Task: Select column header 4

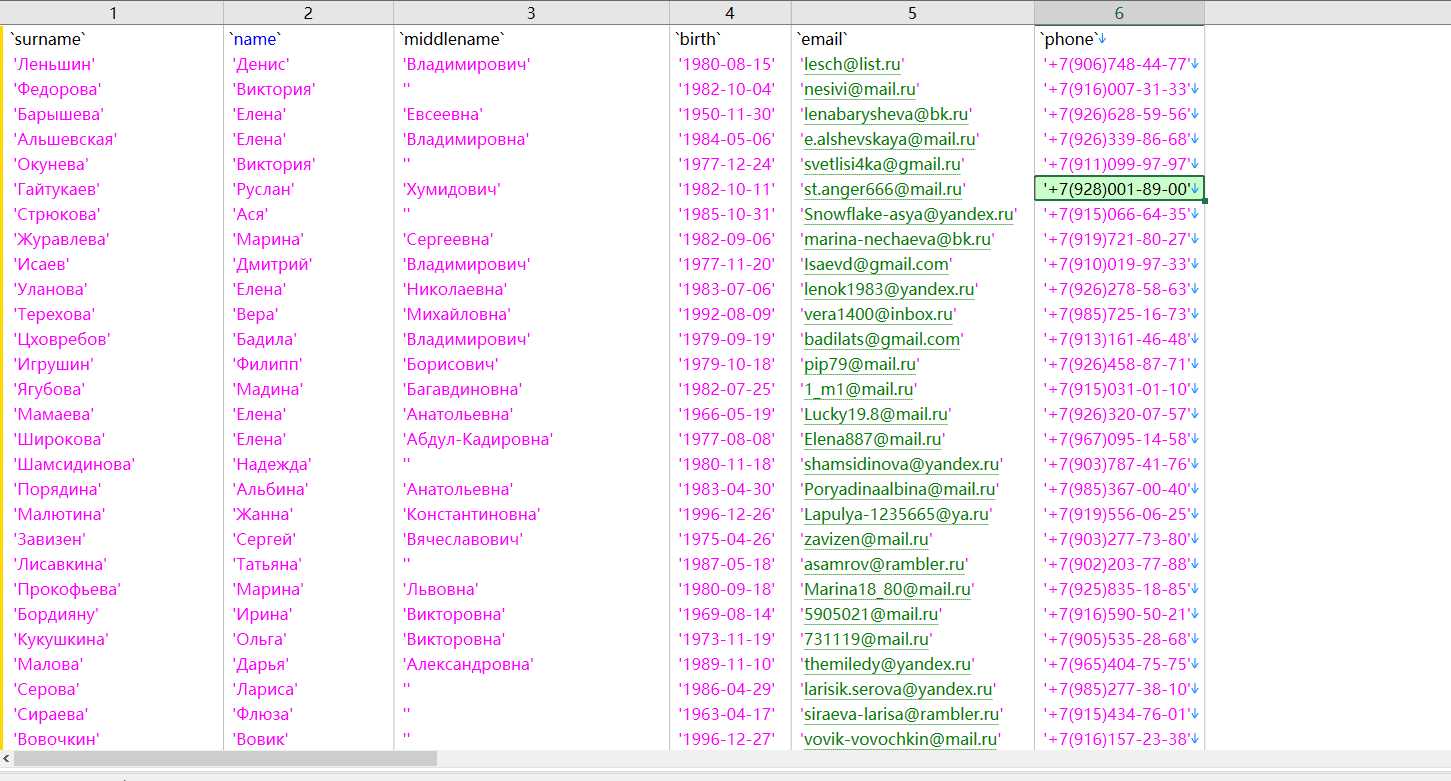Action: click(x=730, y=13)
